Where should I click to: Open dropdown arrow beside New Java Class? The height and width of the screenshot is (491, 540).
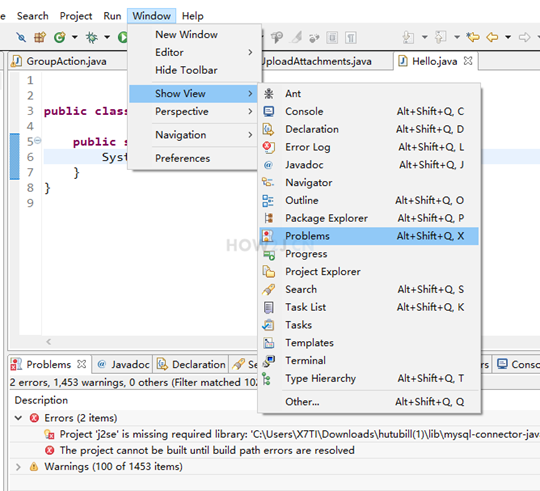click(74, 37)
